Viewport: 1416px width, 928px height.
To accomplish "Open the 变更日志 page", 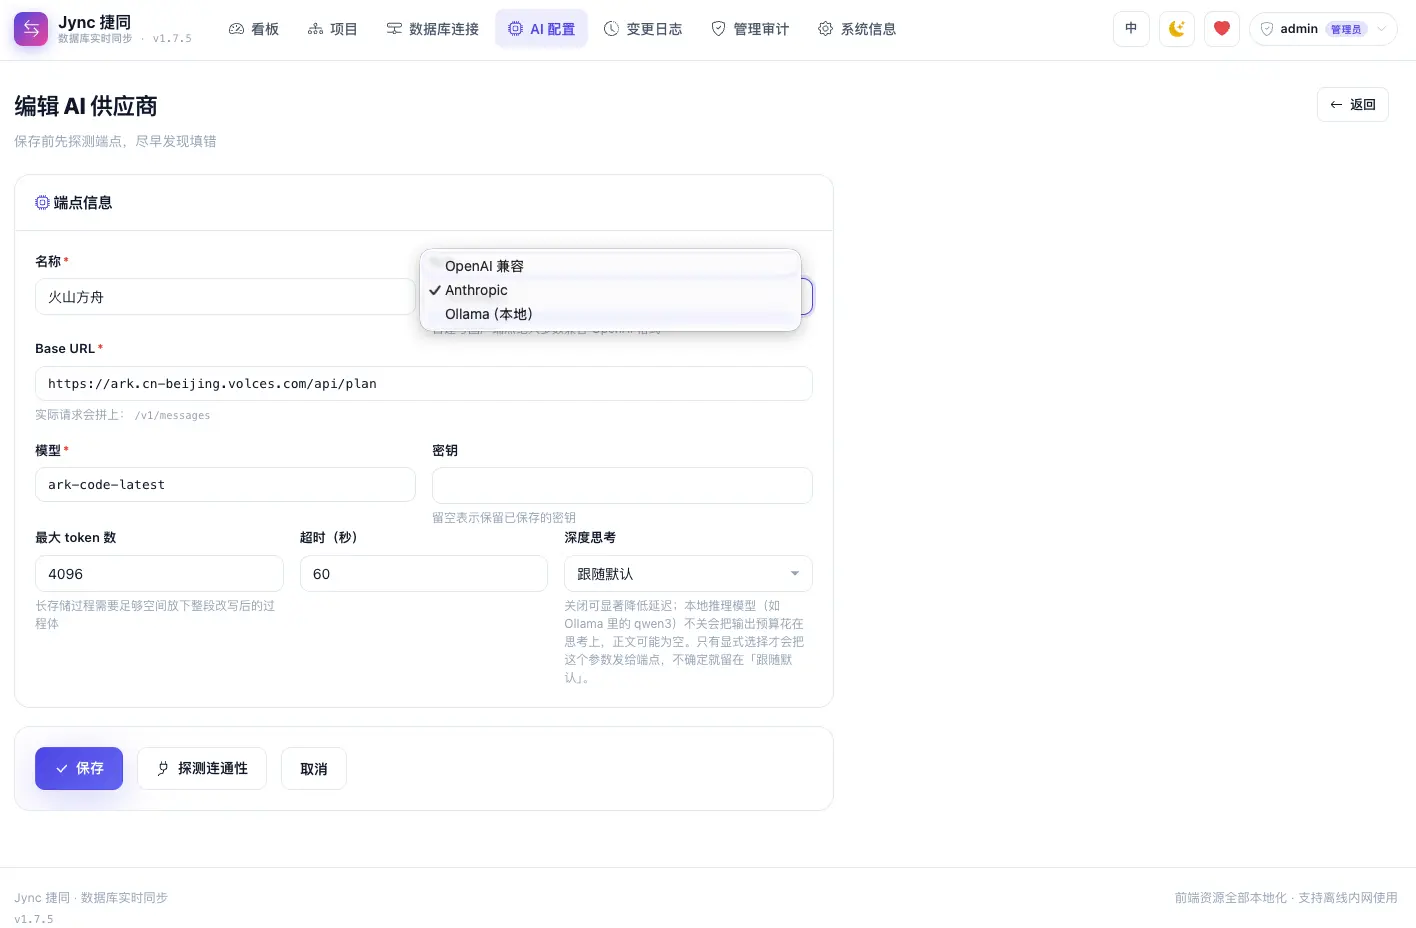I will click(x=643, y=29).
